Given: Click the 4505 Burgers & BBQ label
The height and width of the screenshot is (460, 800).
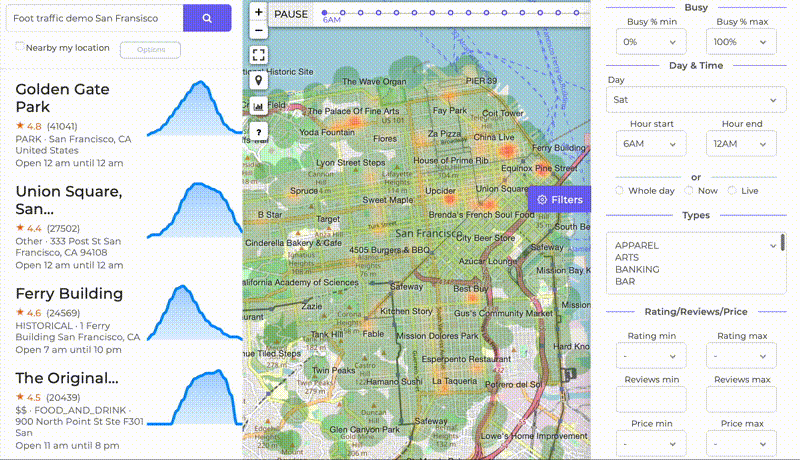Looking at the screenshot, I should (389, 250).
